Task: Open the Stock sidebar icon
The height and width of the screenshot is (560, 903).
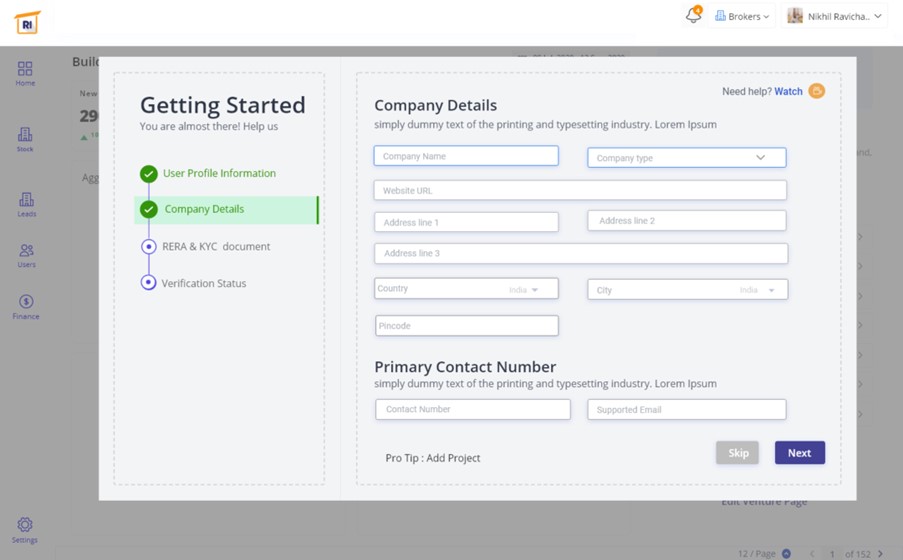Action: [25, 139]
